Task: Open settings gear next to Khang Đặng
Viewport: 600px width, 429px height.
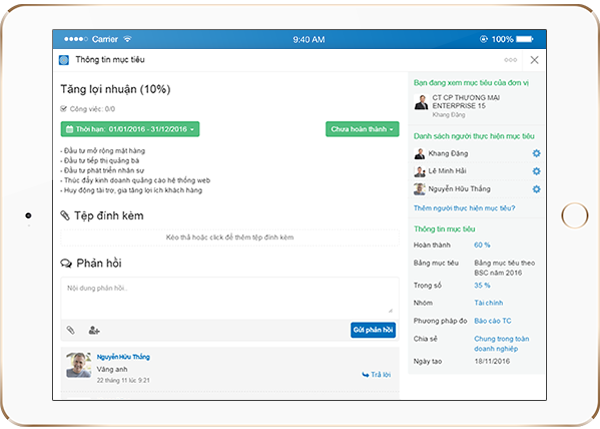Action: (x=536, y=153)
